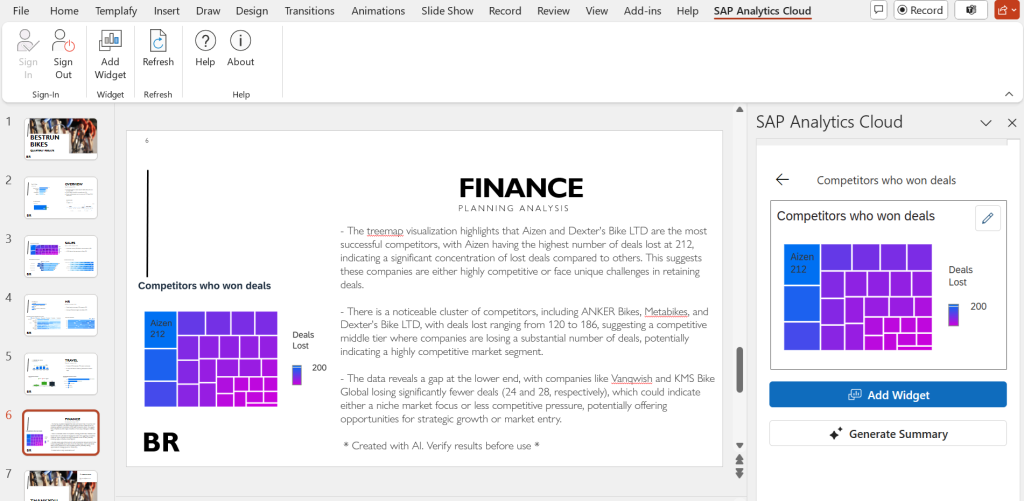Screen dimensions: 1024x501
Task: Switch to the Home tab
Action: [x=64, y=10]
